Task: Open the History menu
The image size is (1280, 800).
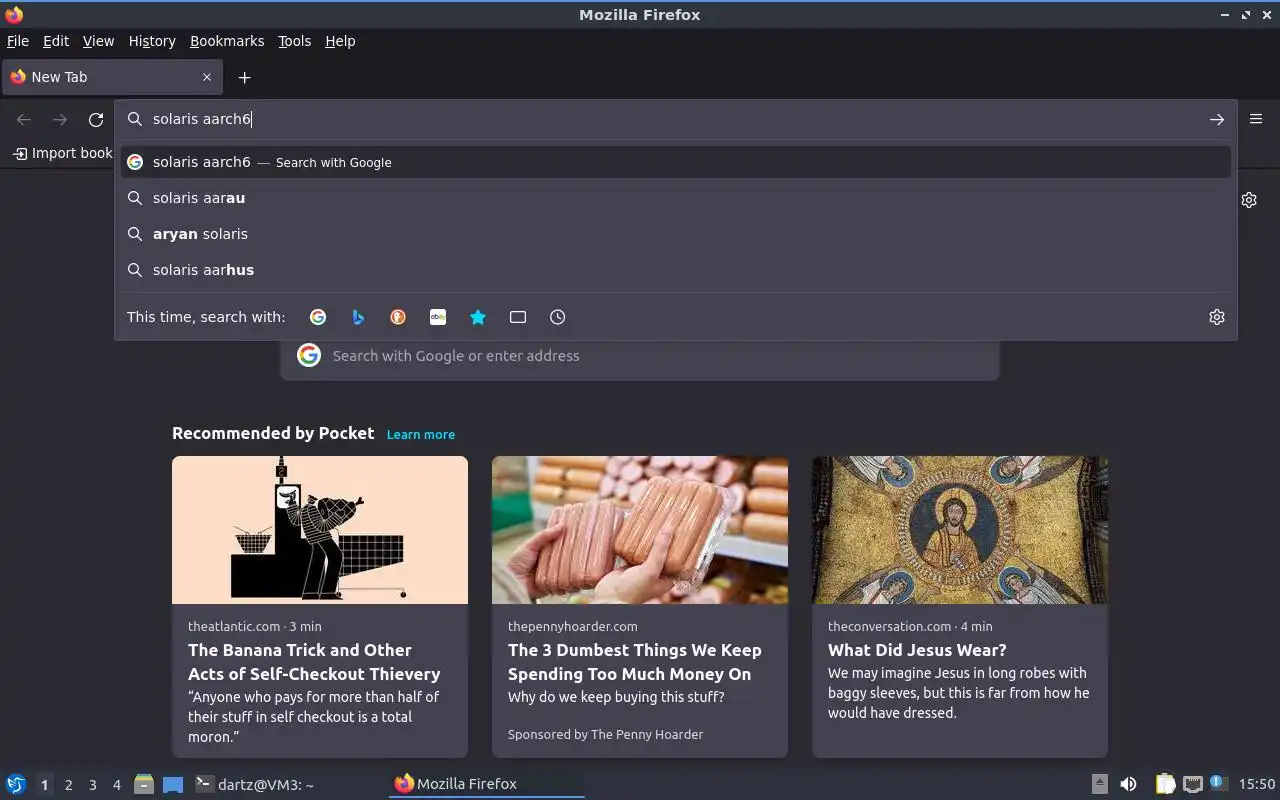Action: [152, 41]
